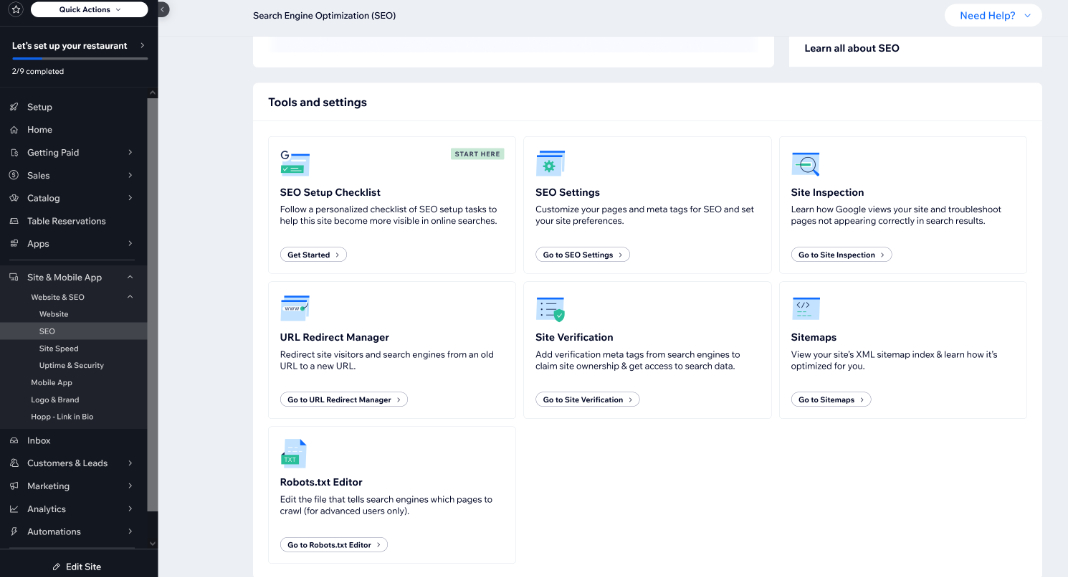
Task: Select the Robots.txt file icon
Action: coord(293,452)
